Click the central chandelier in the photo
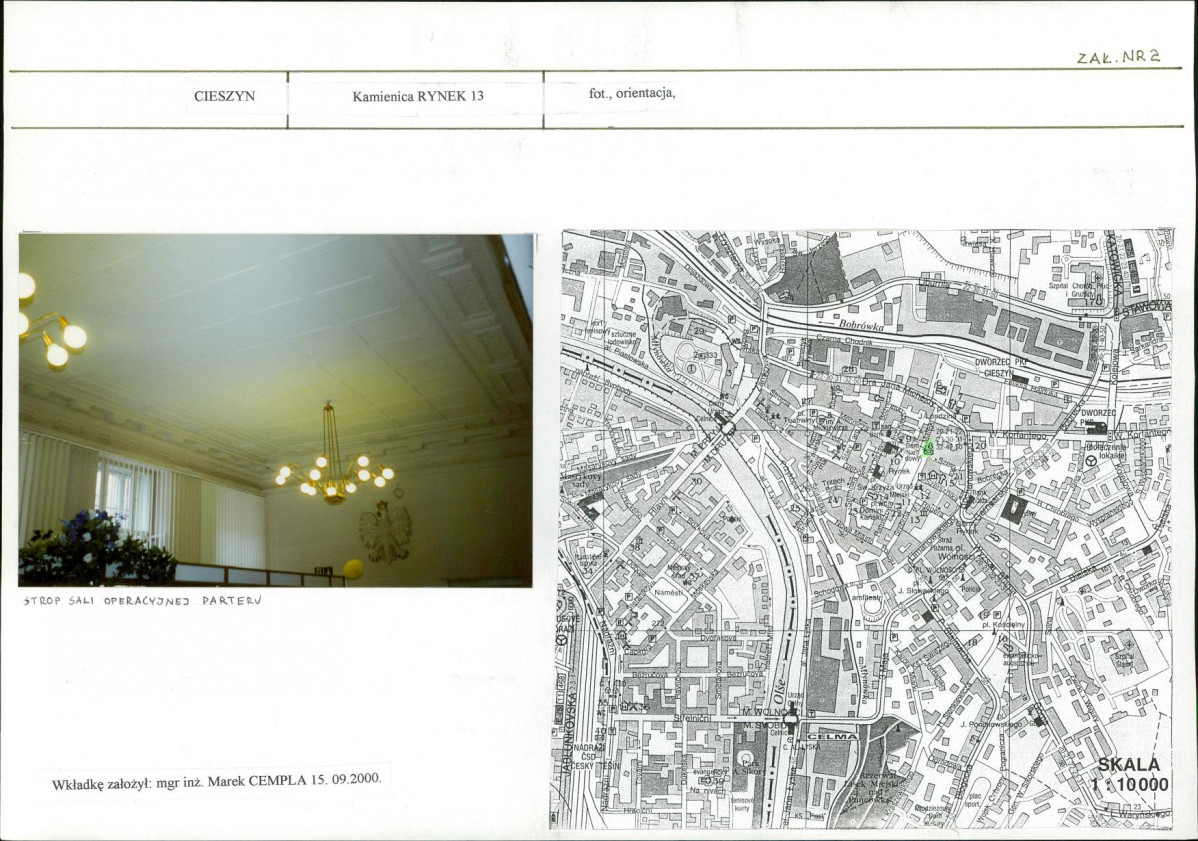 pos(333,469)
